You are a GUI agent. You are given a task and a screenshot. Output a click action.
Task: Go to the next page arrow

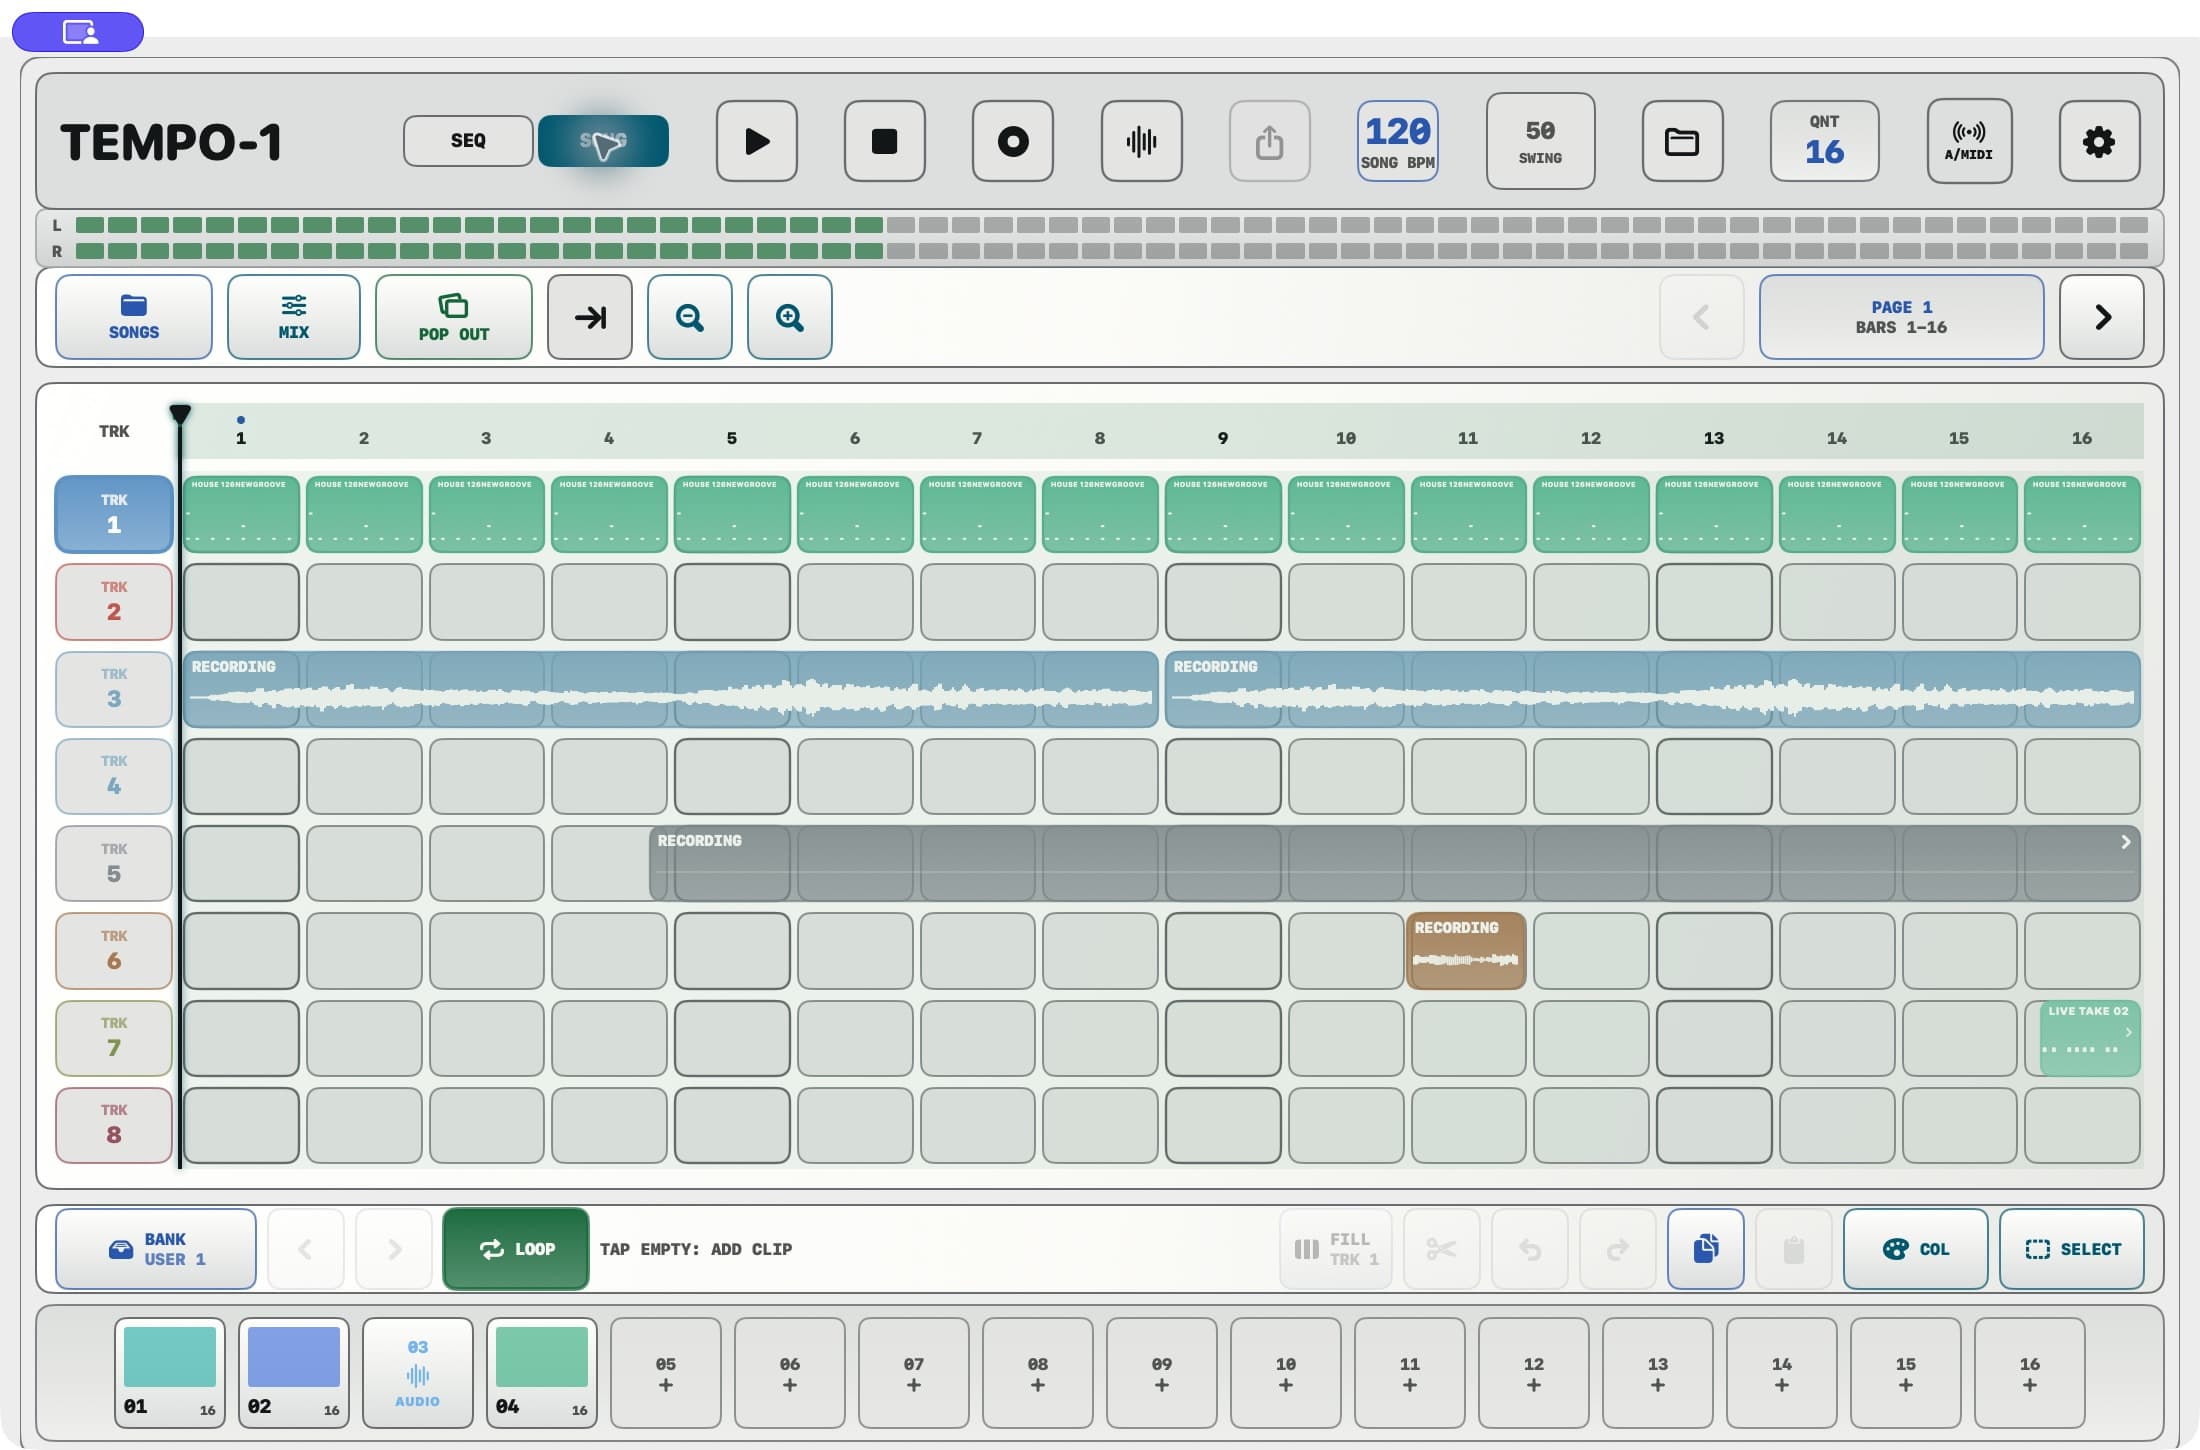pos(2102,317)
